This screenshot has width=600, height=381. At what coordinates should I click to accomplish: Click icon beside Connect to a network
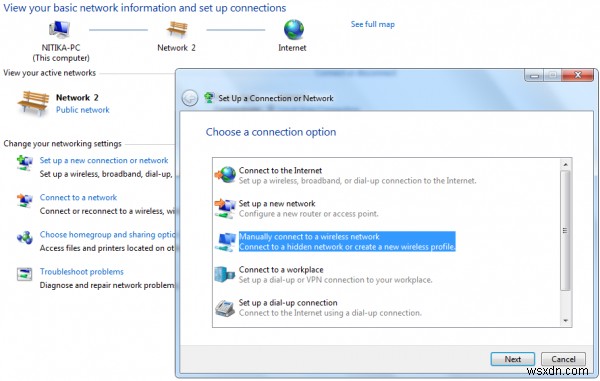coord(24,200)
